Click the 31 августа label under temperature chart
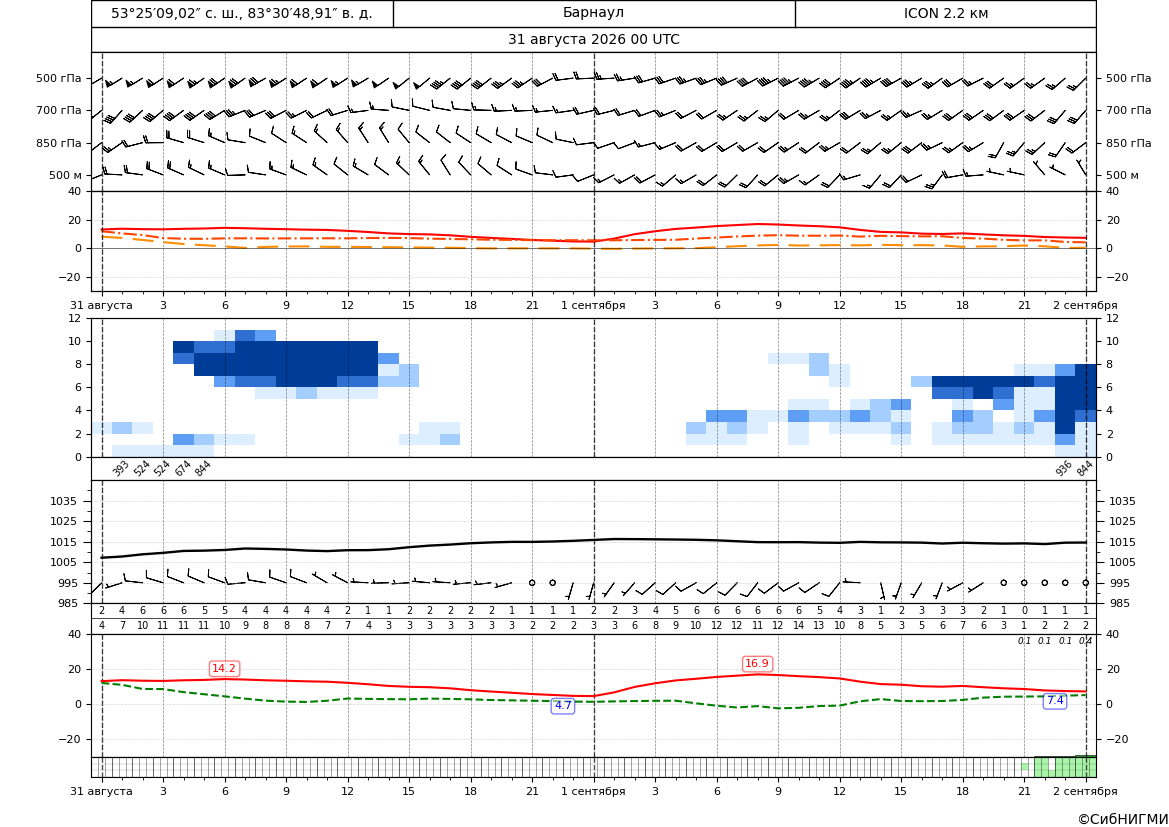The width and height of the screenshot is (1169, 827). 101,305
